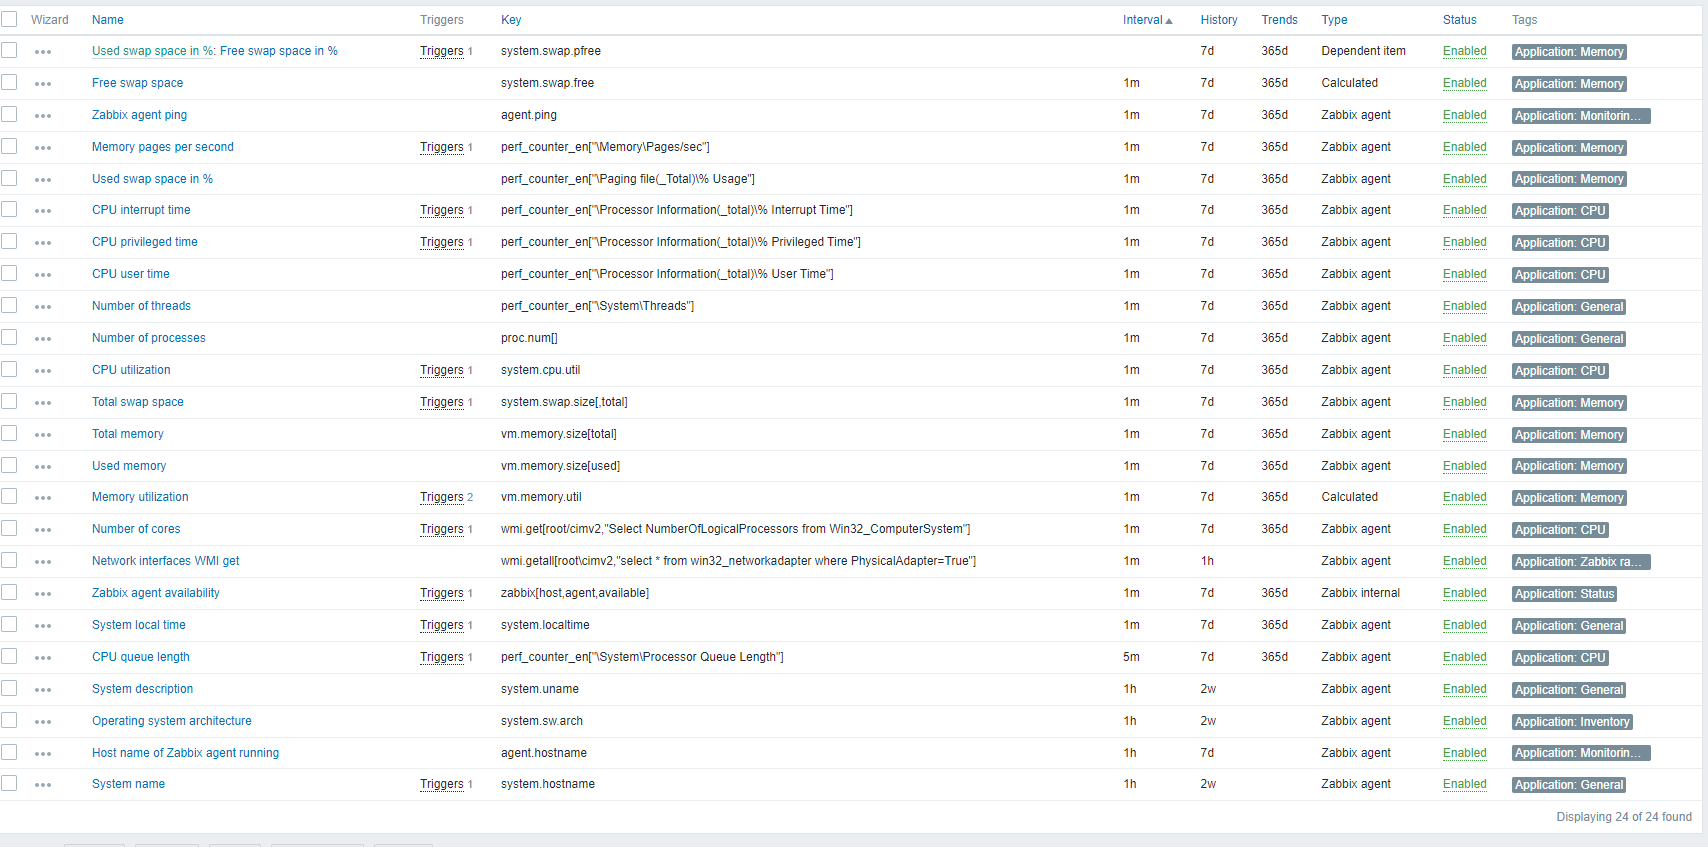Open wizard menu for CPU queue length
1708x847 pixels.
pos(43,658)
